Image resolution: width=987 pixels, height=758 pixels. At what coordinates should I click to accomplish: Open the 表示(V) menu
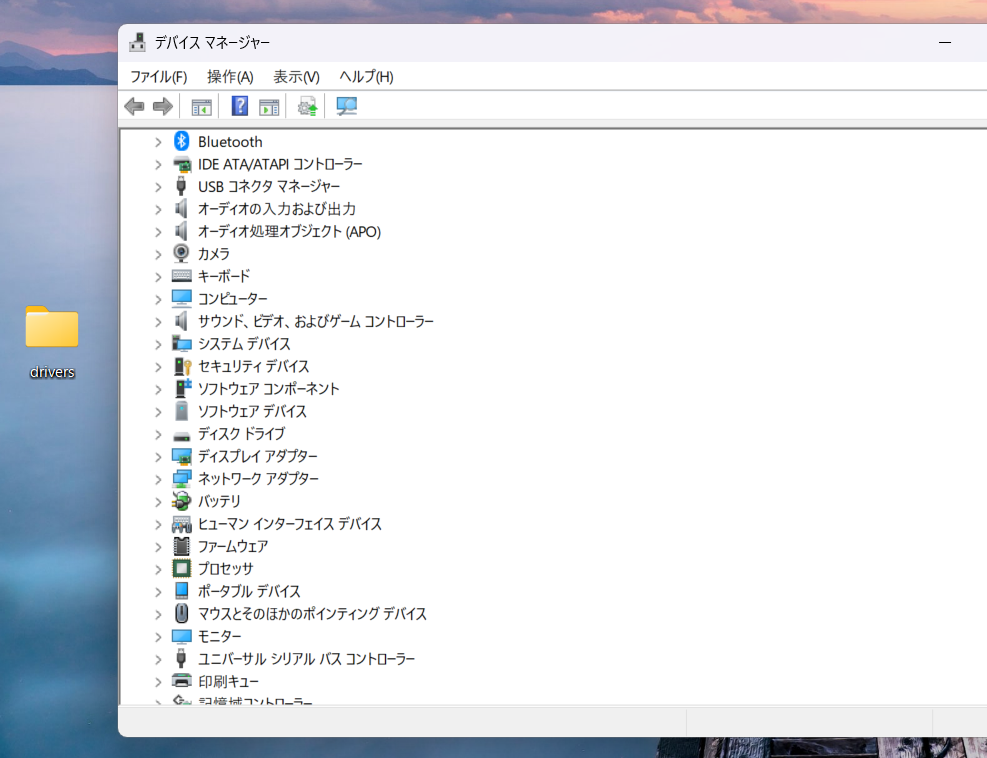click(296, 77)
